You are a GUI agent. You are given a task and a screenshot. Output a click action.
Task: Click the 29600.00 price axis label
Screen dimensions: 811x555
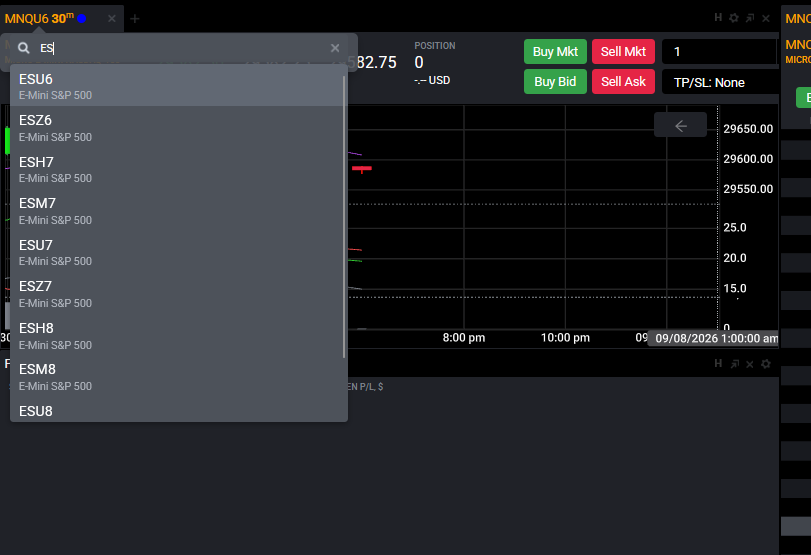748,159
